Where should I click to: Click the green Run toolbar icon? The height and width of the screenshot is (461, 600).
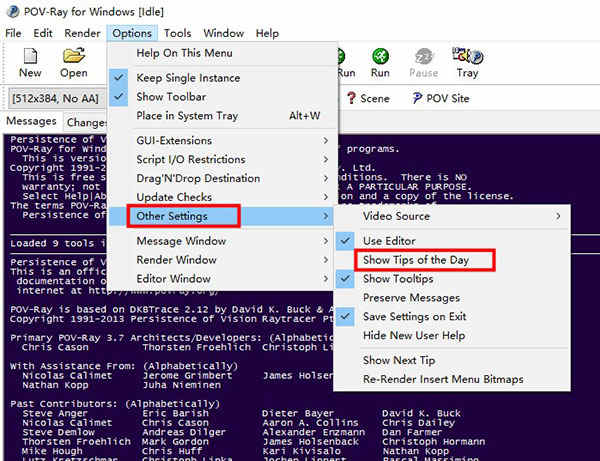coord(380,56)
